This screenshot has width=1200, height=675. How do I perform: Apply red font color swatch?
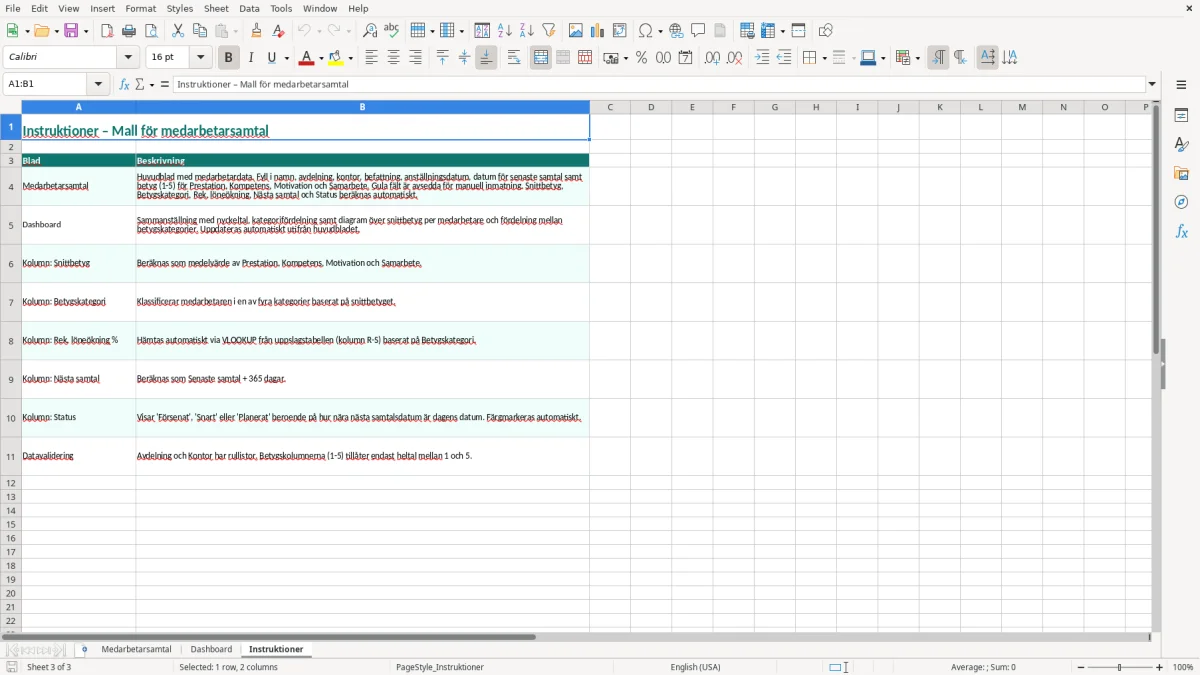point(307,58)
